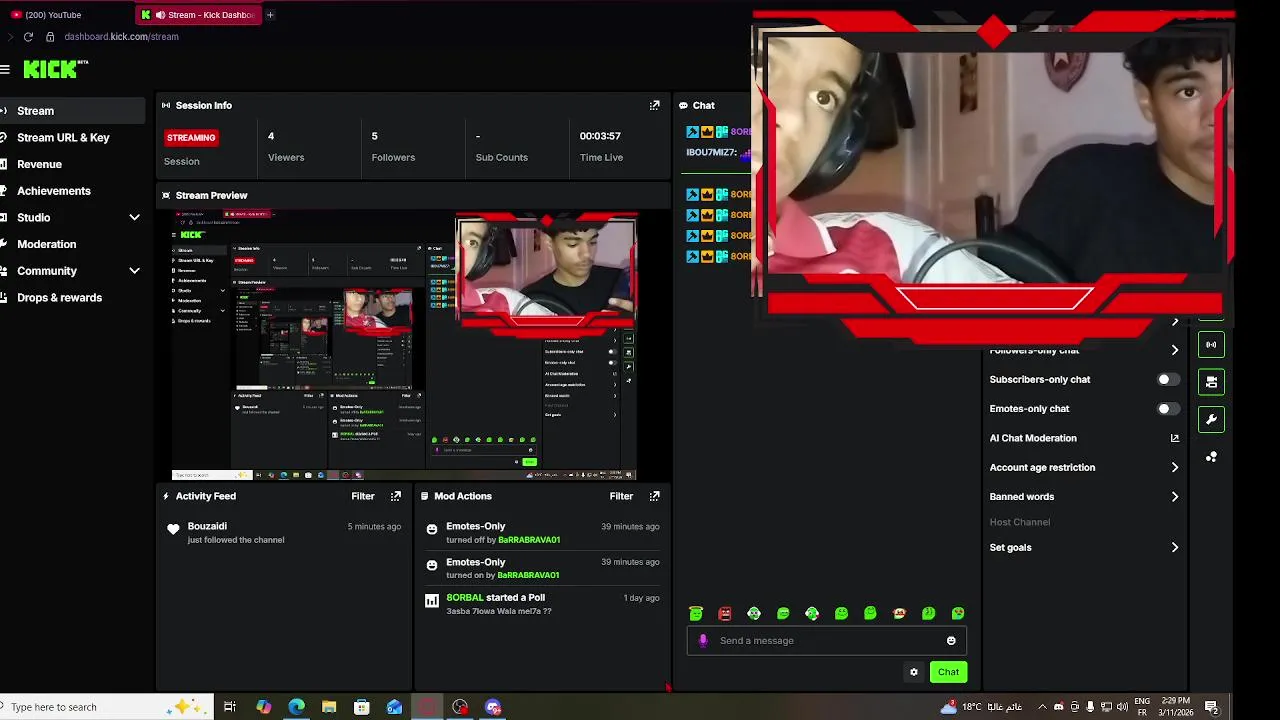Screen dimensions: 1280x720
Task: Click the three-dots cluster icon in right sidebar
Action: (1211, 457)
